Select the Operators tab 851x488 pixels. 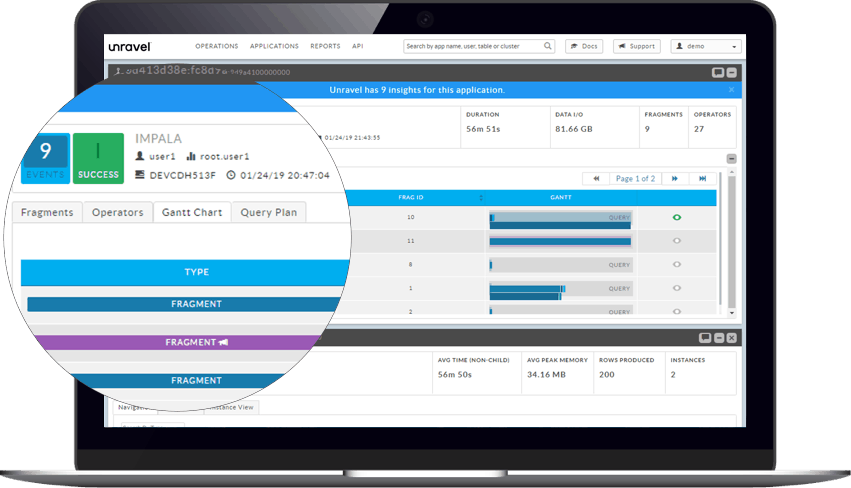coord(118,212)
